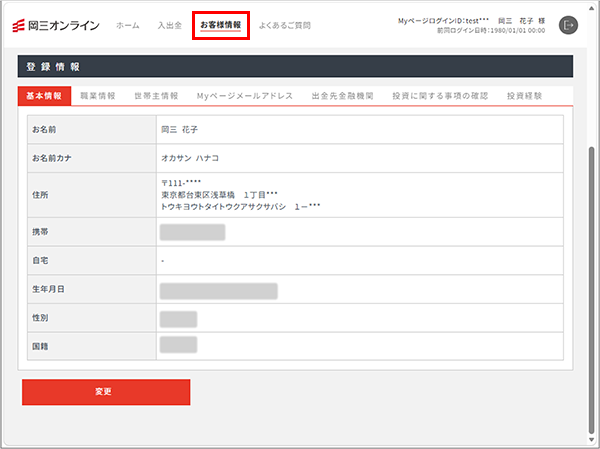Click the 国籍 row label
This screenshot has height=449, width=600.
pyautogui.click(x=40, y=346)
